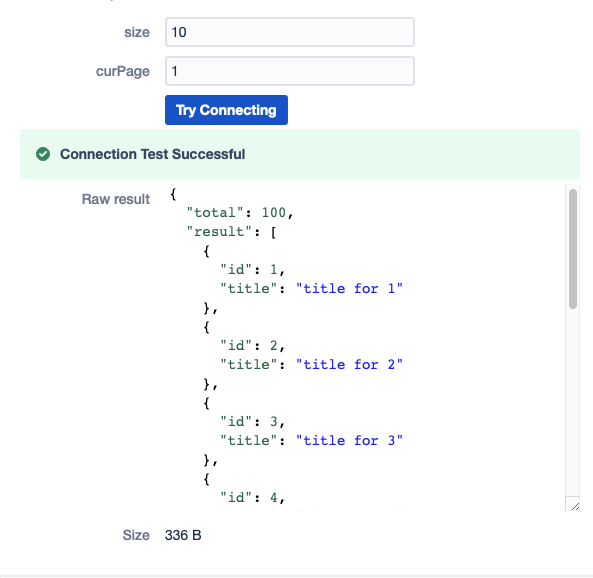This screenshot has height=578, width=593.
Task: Click the total value 100
Action: click(274, 213)
